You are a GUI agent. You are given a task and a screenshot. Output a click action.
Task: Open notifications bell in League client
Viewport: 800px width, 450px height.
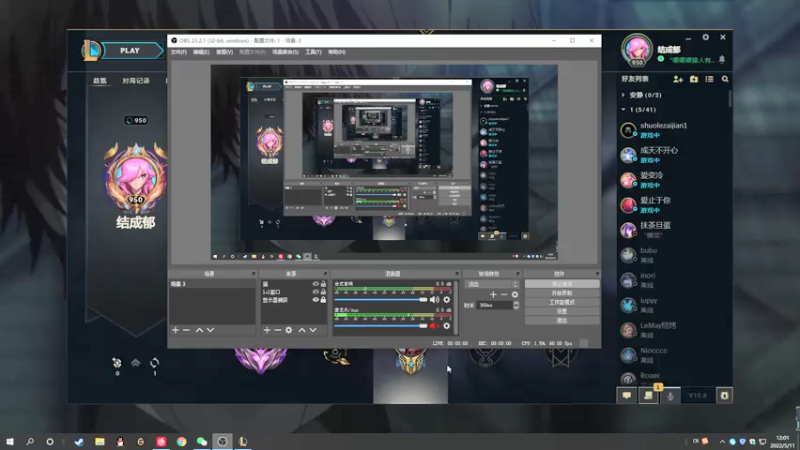click(x=722, y=60)
